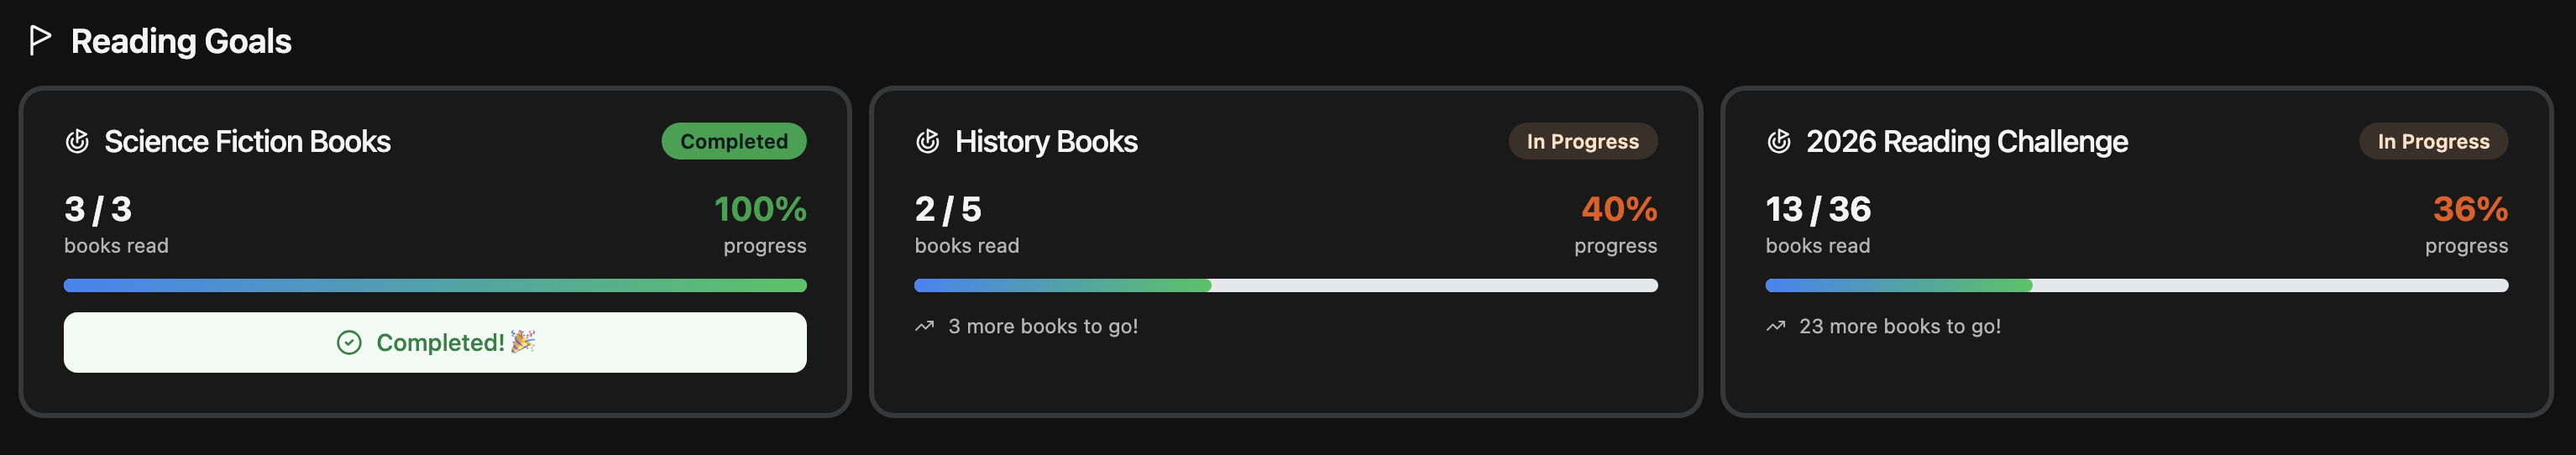The width and height of the screenshot is (2576, 455).
Task: Click the trend arrow beside 3 more books
Action: [924, 326]
